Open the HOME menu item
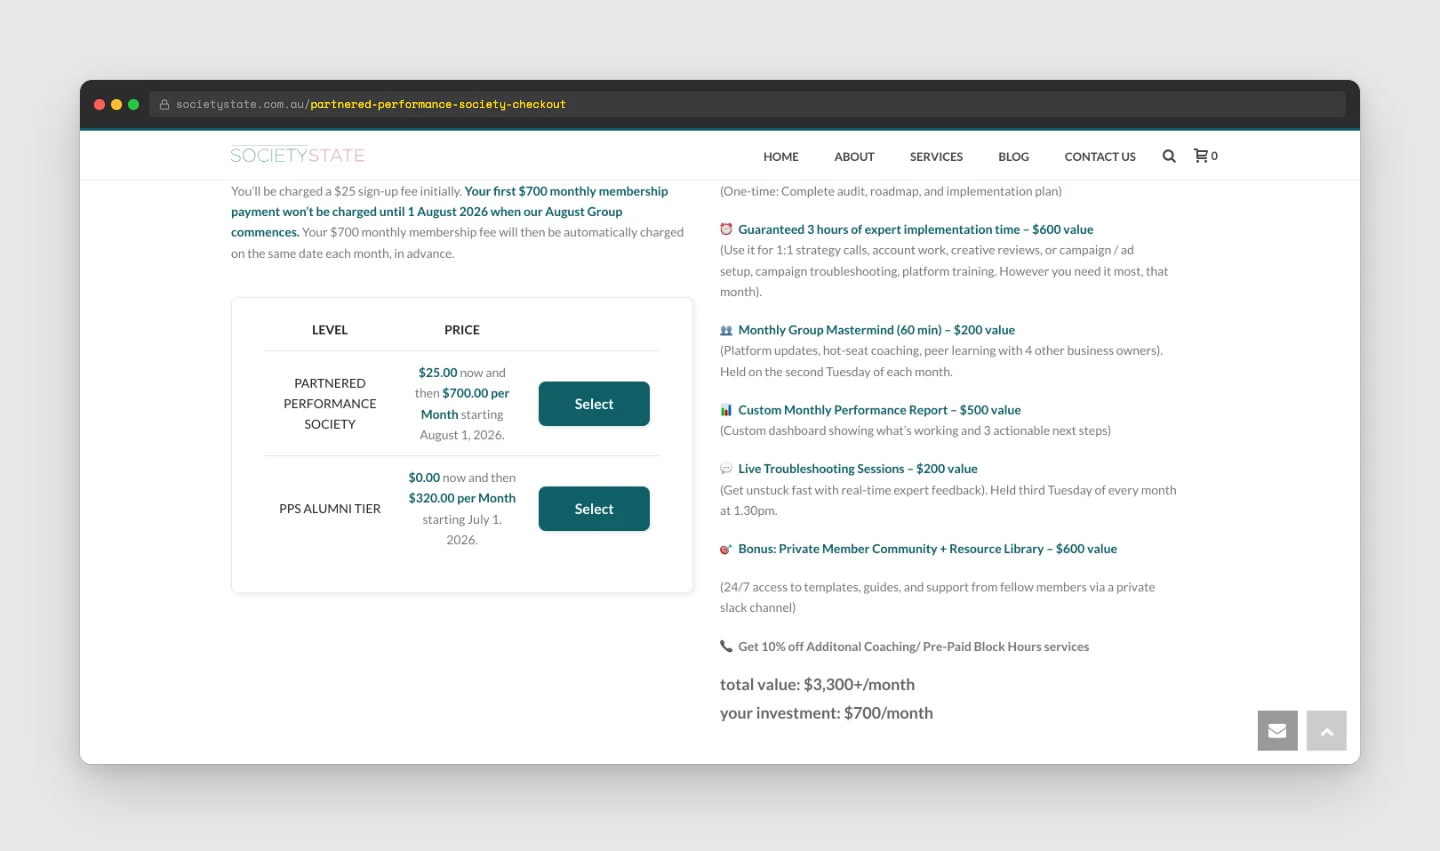Screen dimensions: 1440x851 click(781, 157)
